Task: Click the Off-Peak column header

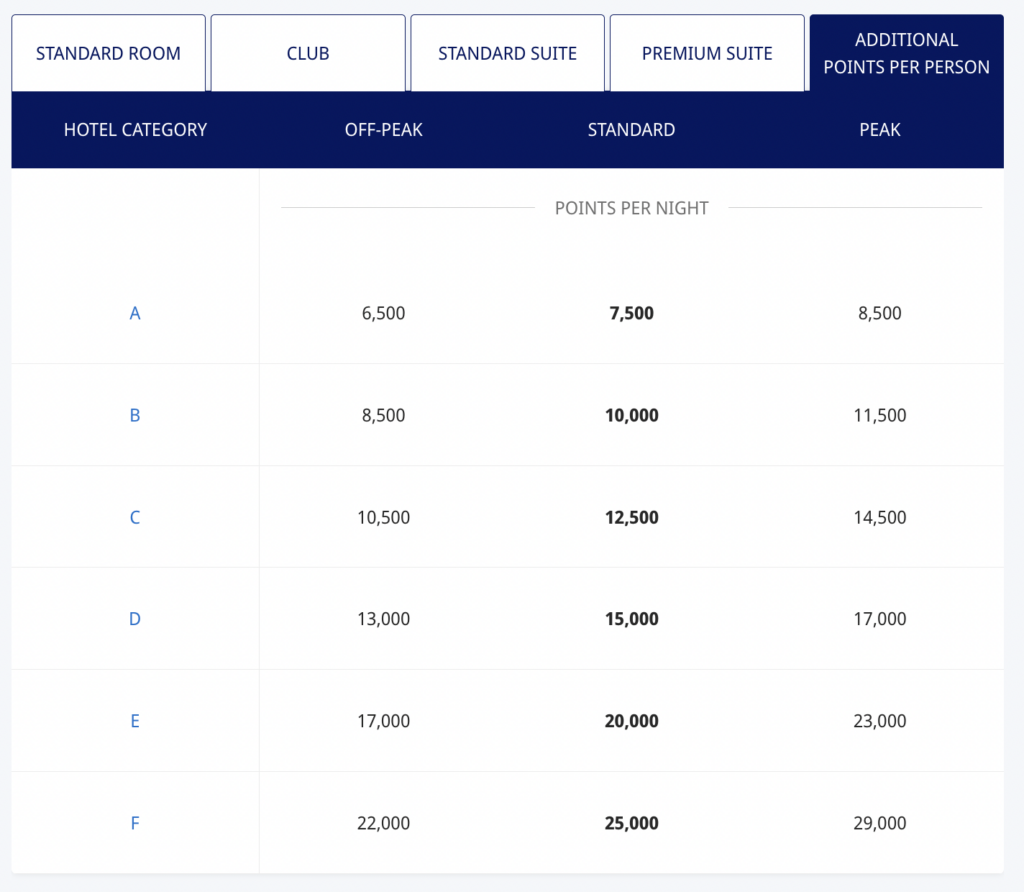Action: (383, 130)
